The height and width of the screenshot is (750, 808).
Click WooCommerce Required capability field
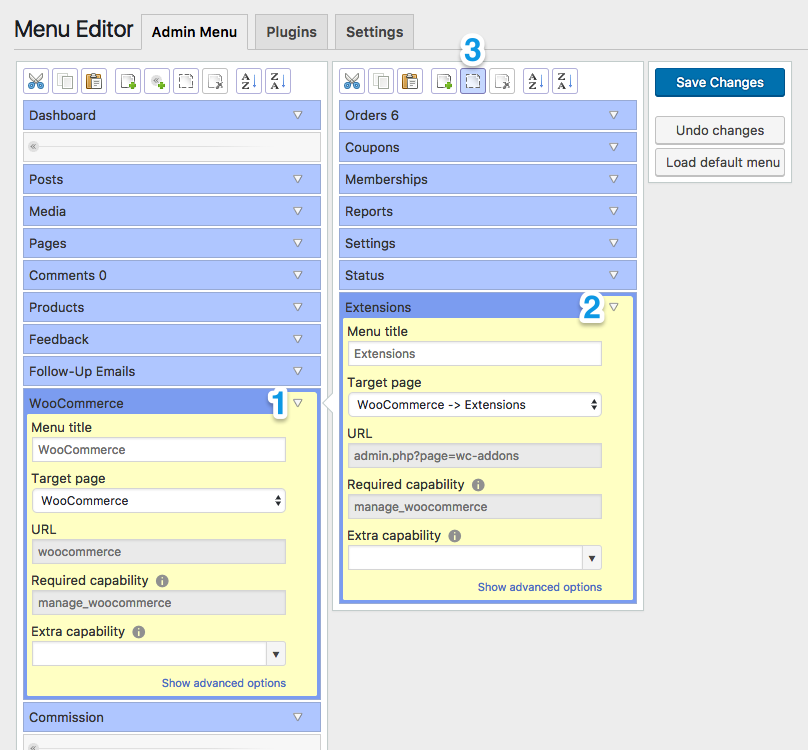click(x=159, y=603)
